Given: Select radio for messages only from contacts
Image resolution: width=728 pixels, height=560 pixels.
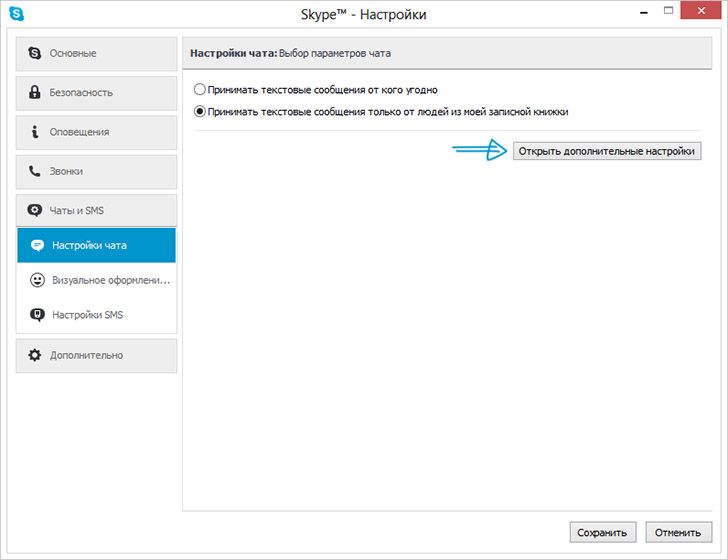Looking at the screenshot, I should tap(200, 112).
